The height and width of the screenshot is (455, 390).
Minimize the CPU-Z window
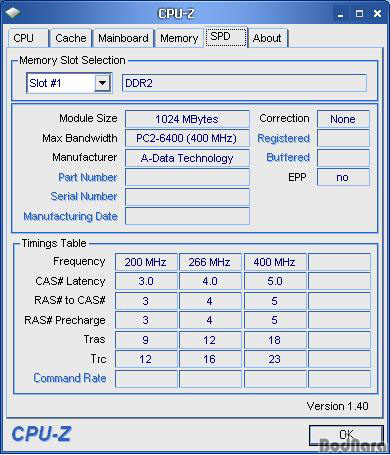pos(340,14)
